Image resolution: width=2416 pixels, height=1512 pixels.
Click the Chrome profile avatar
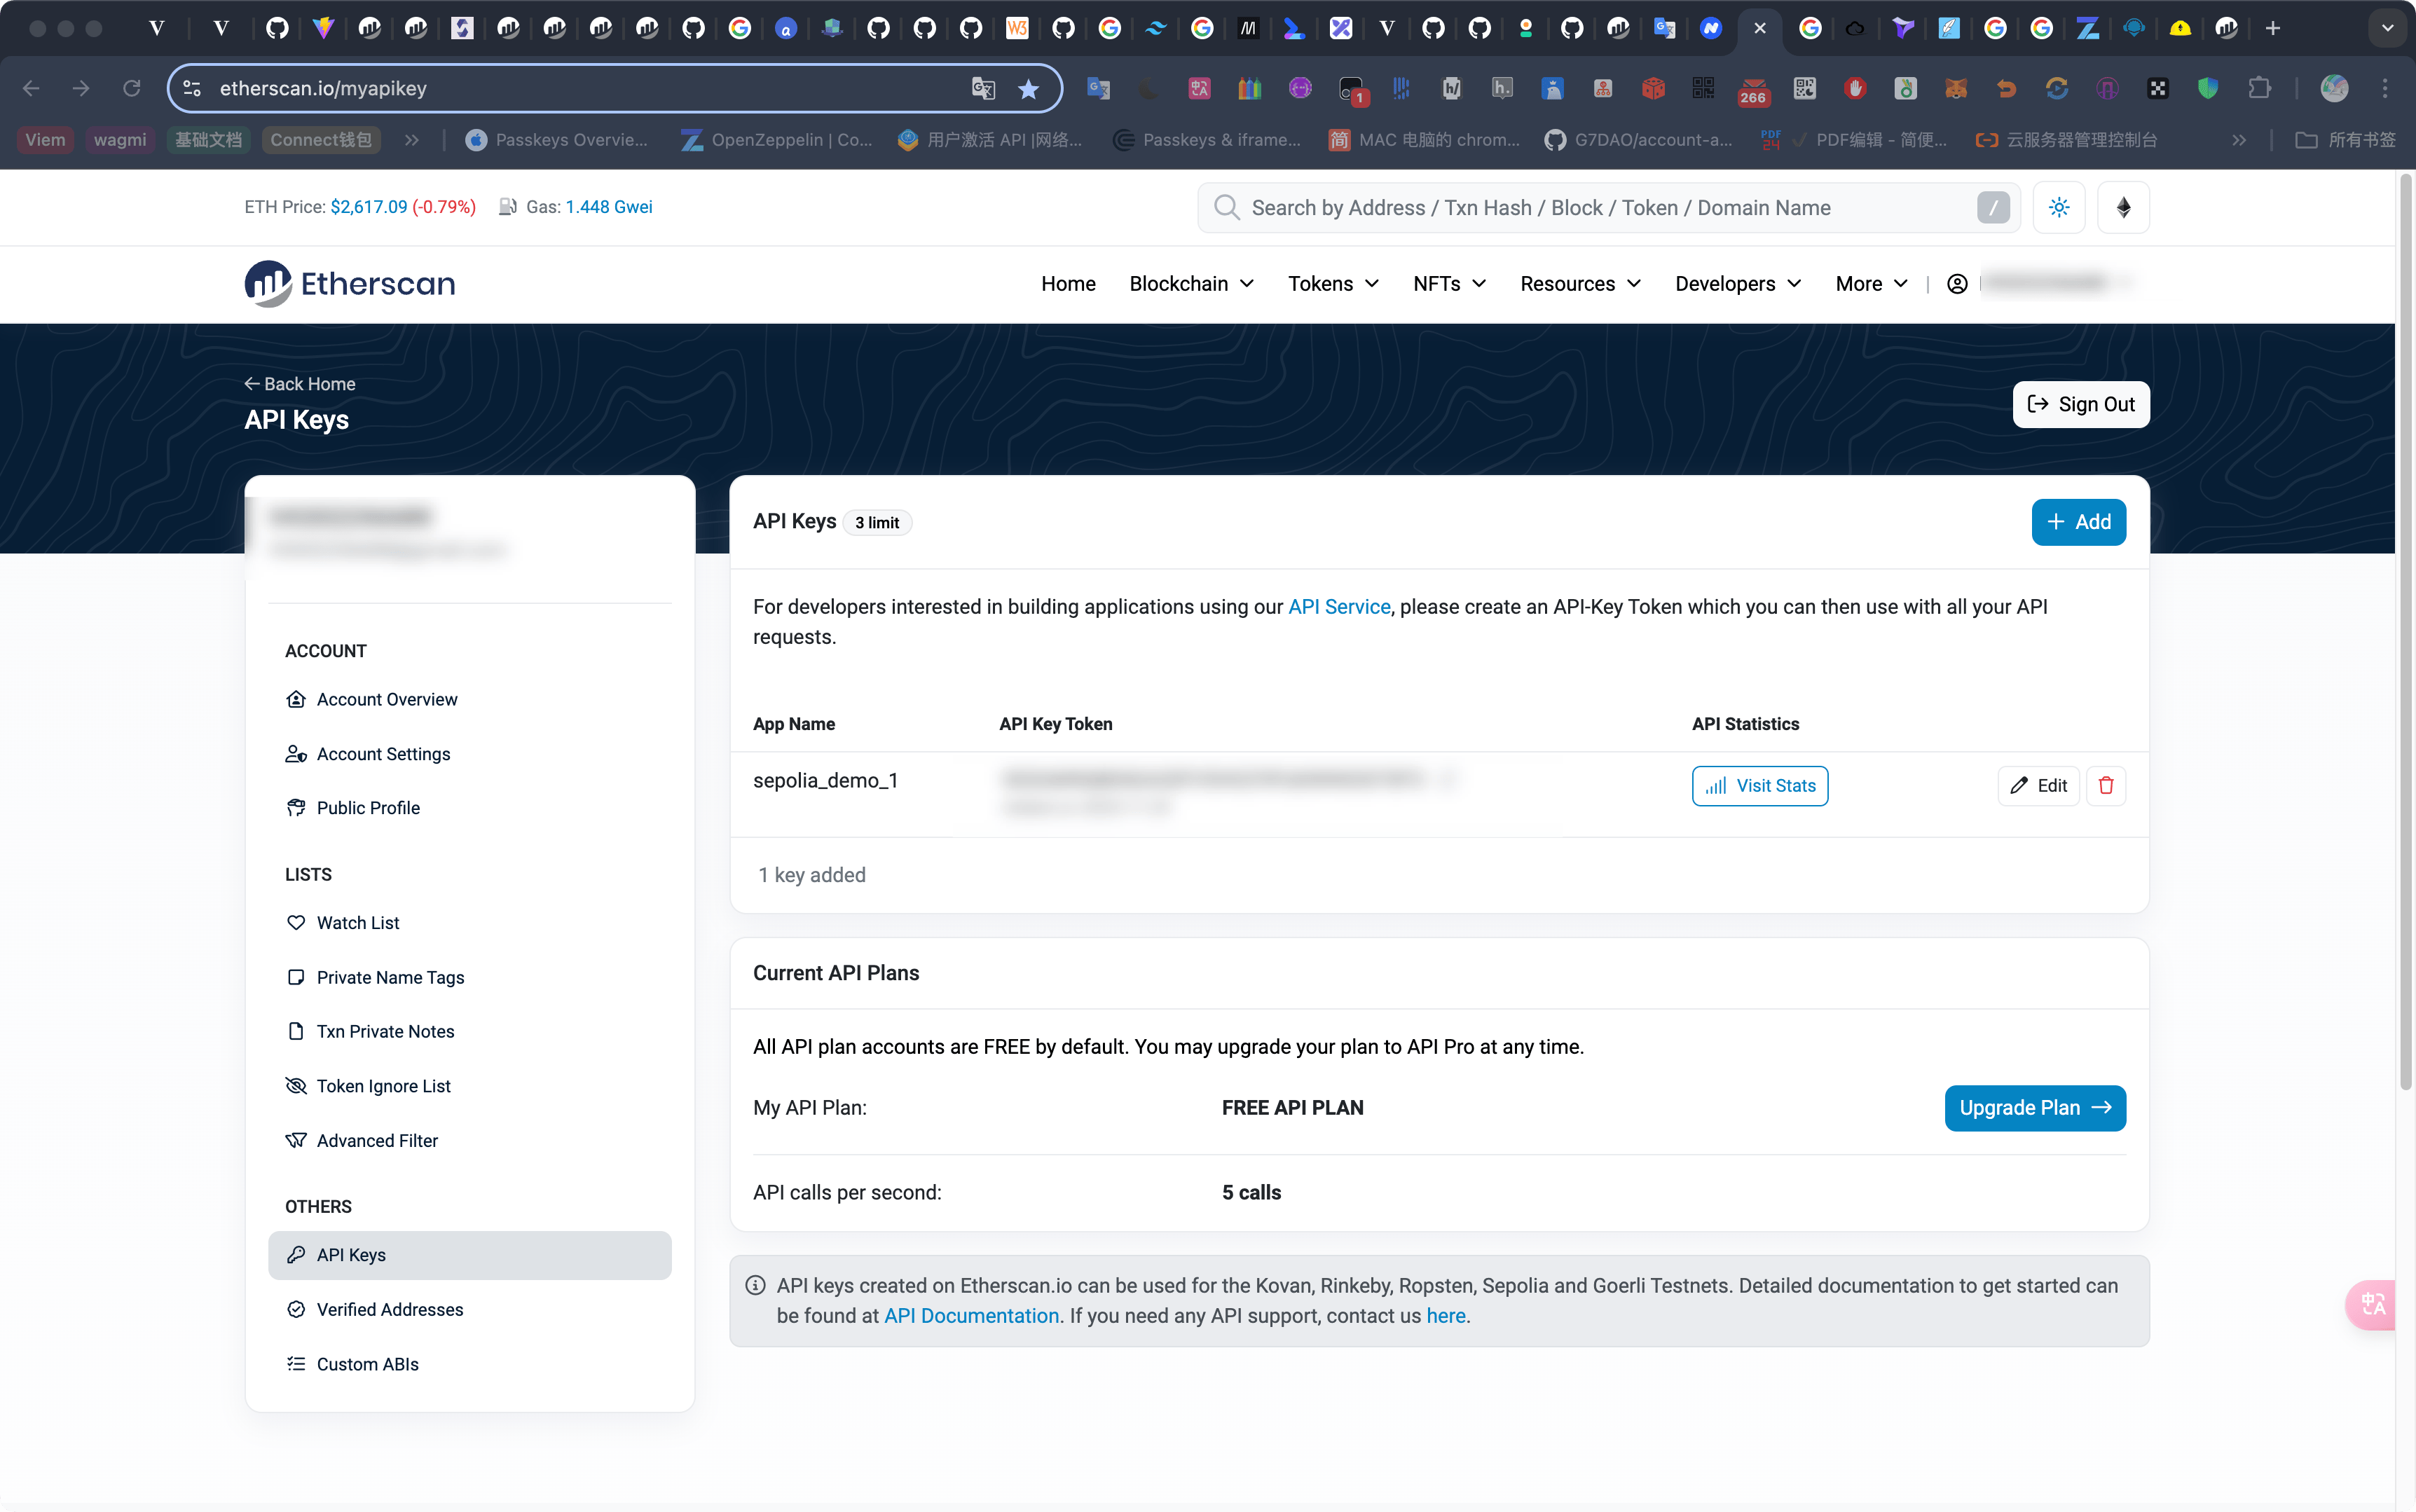(x=2334, y=89)
